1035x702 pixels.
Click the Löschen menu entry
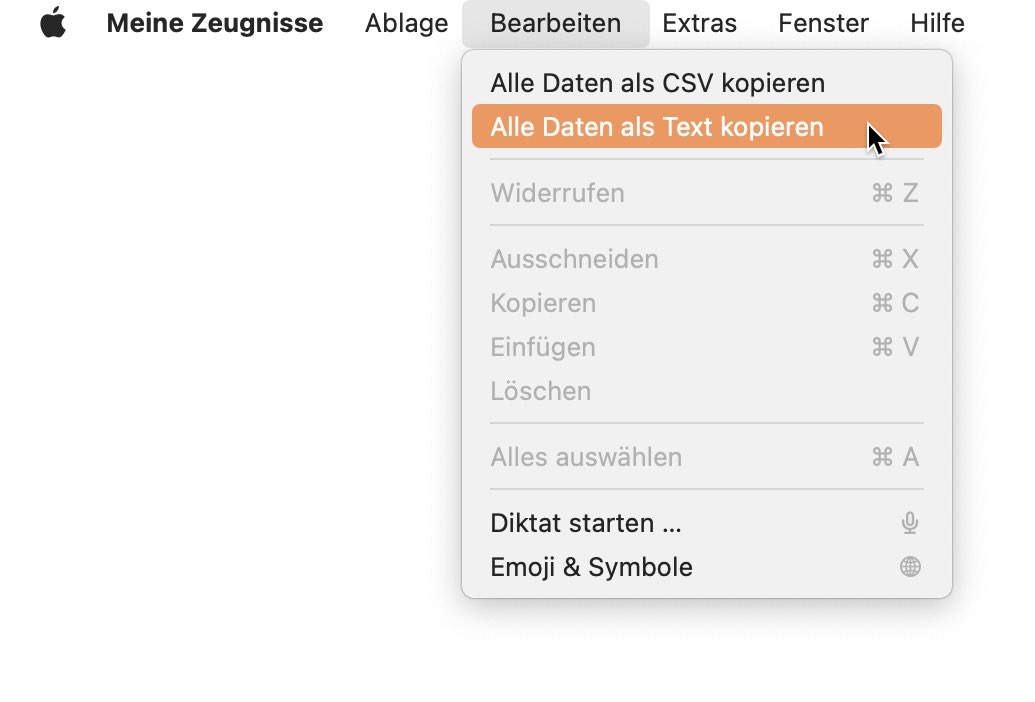pyautogui.click(x=706, y=391)
